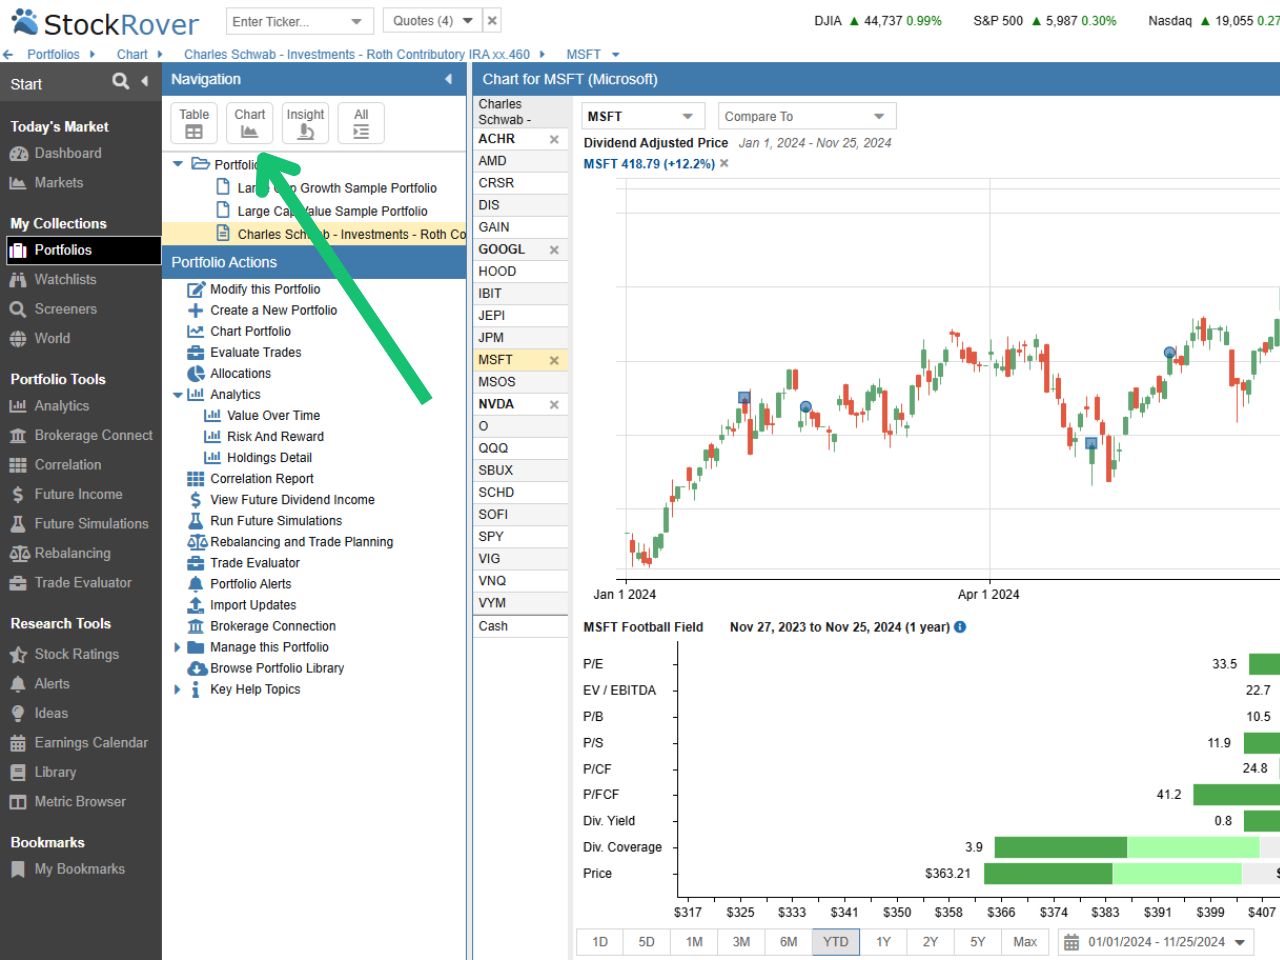The height and width of the screenshot is (960, 1280).
Task: Switch chart range to 6M
Action: (x=788, y=942)
